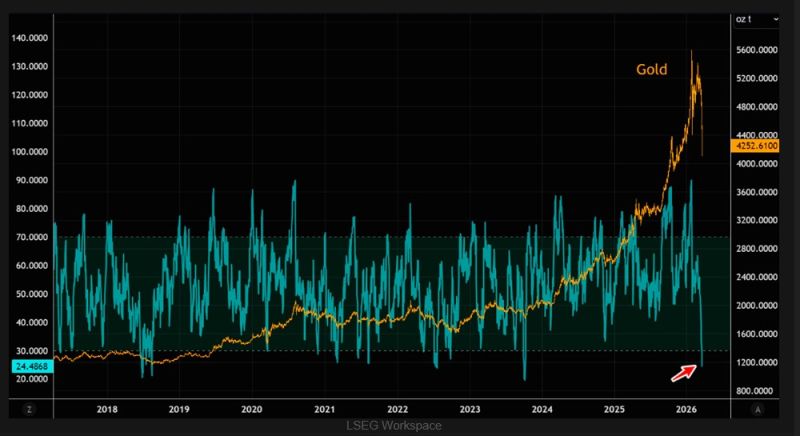Click the 130.0000 left axis label
800x436 pixels.
pos(30,67)
